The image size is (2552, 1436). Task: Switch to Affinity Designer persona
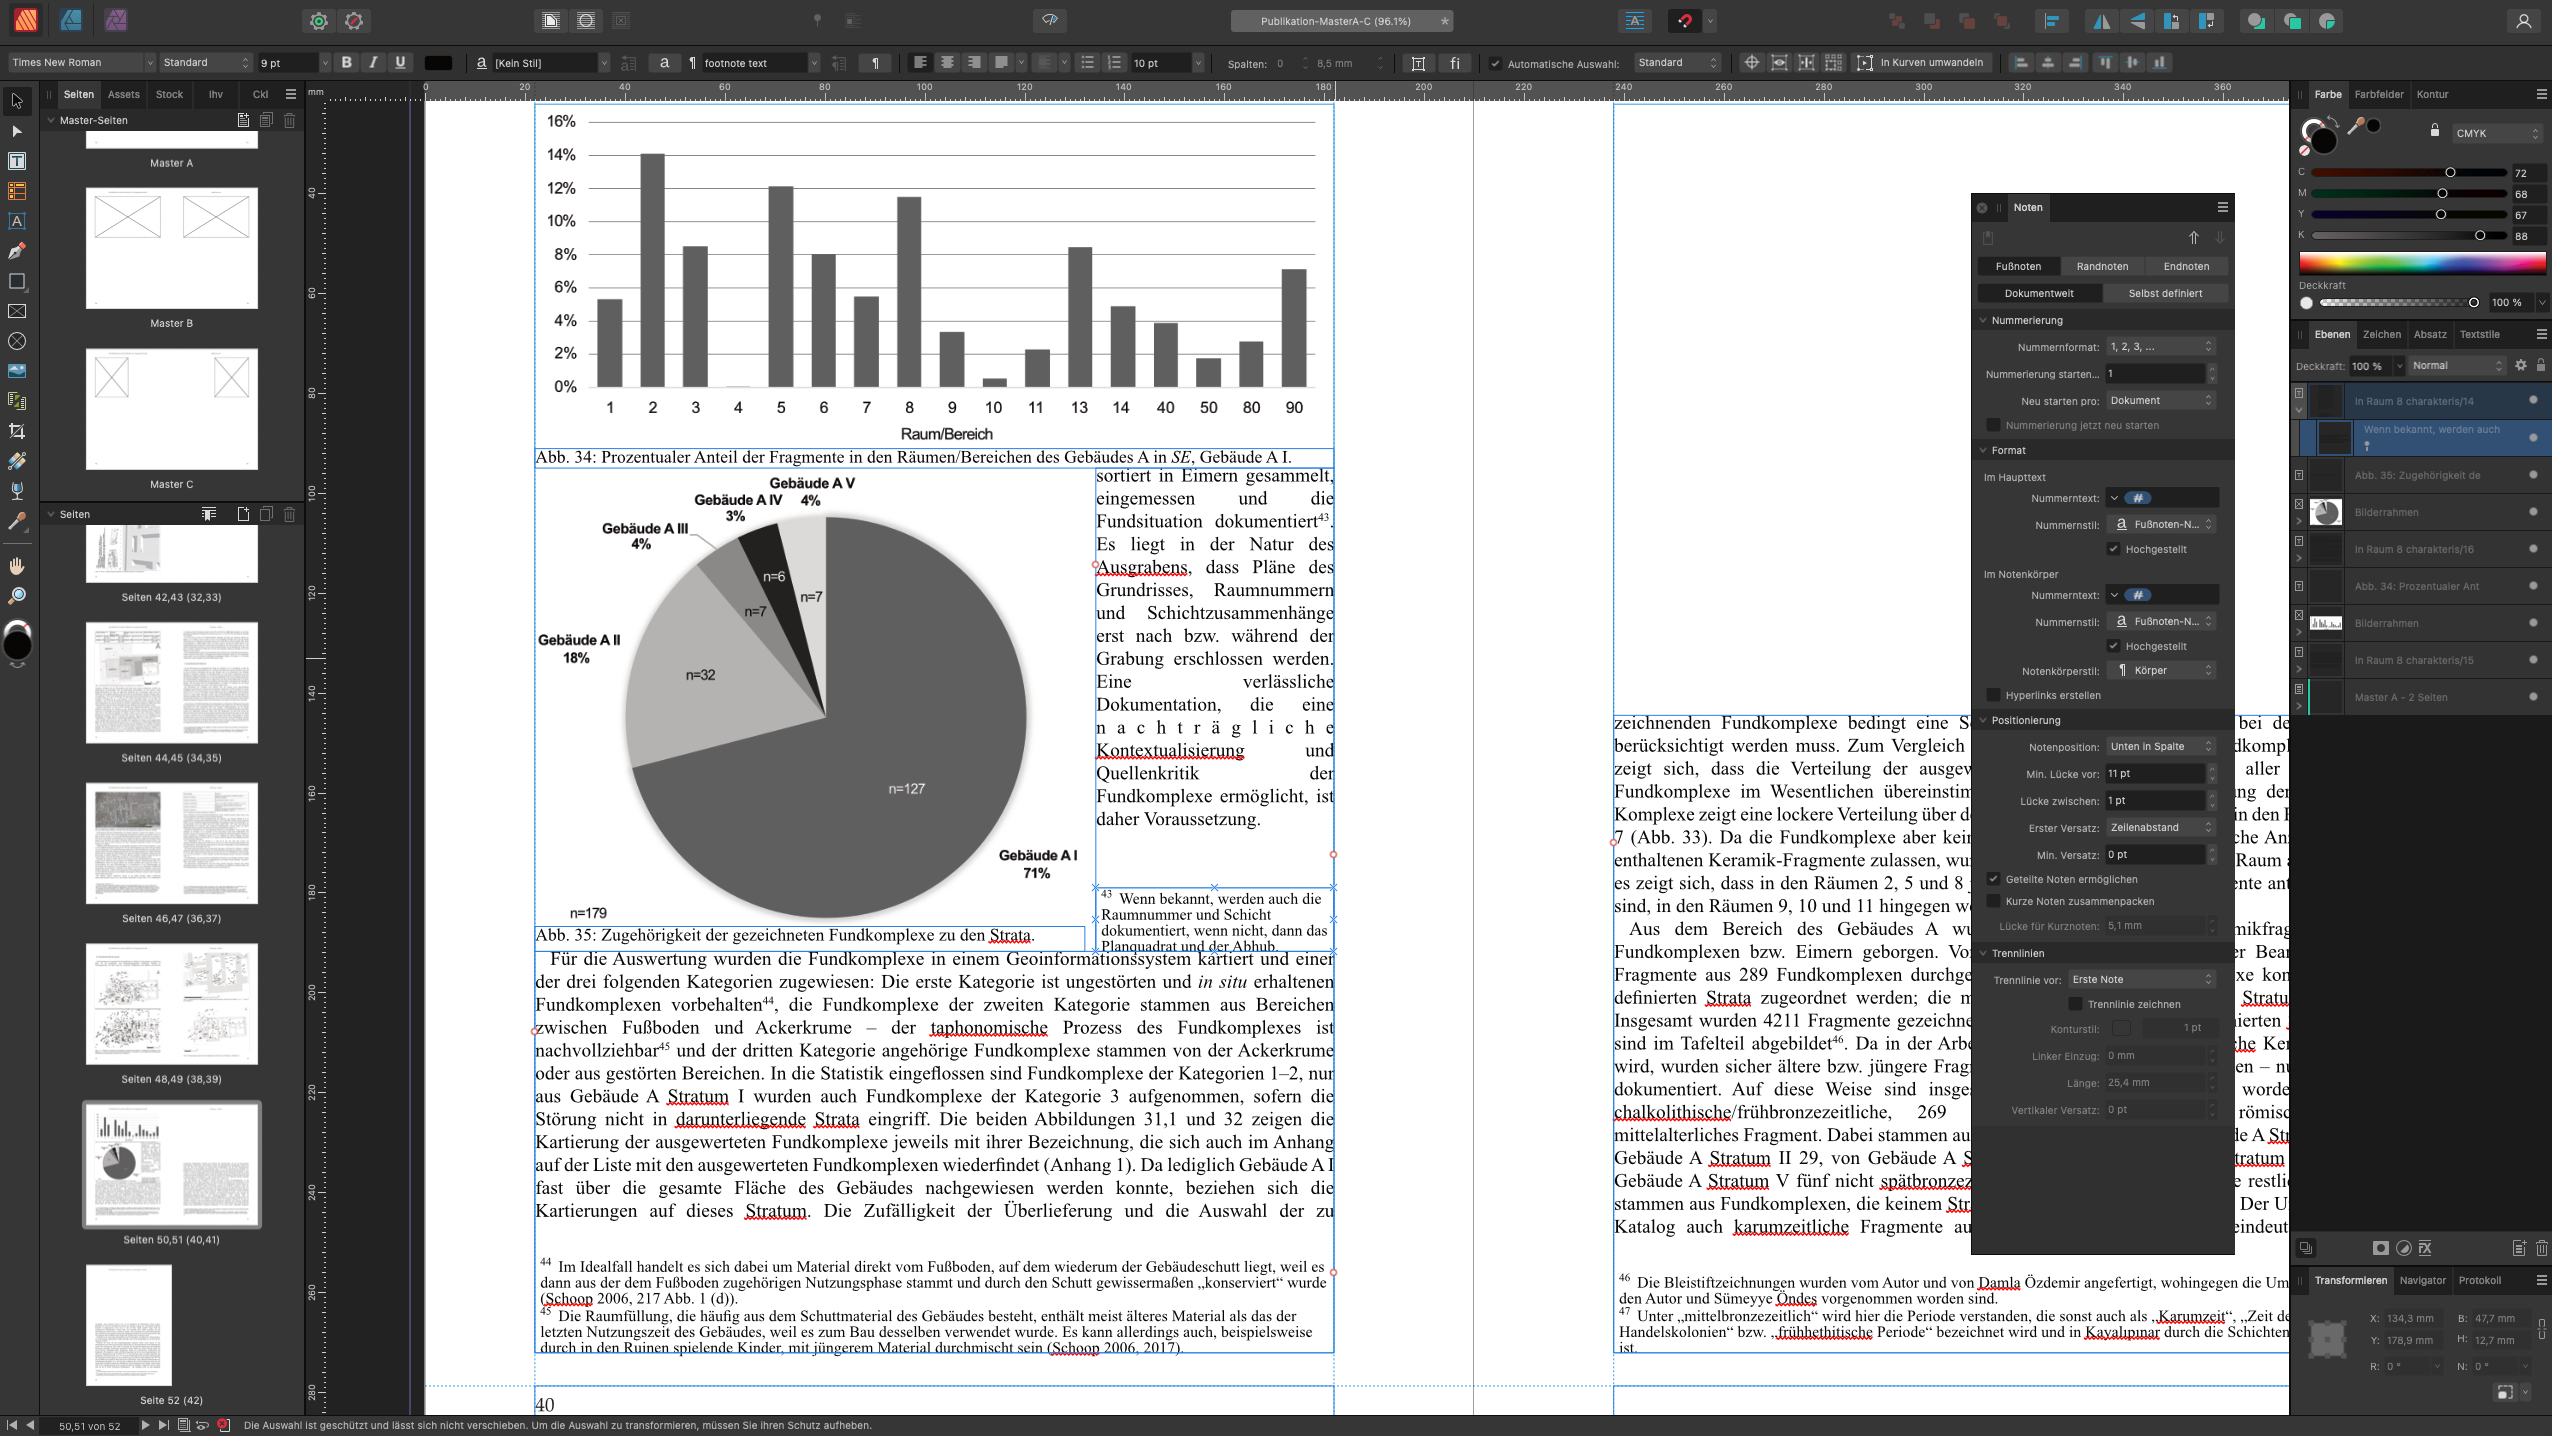click(x=71, y=20)
